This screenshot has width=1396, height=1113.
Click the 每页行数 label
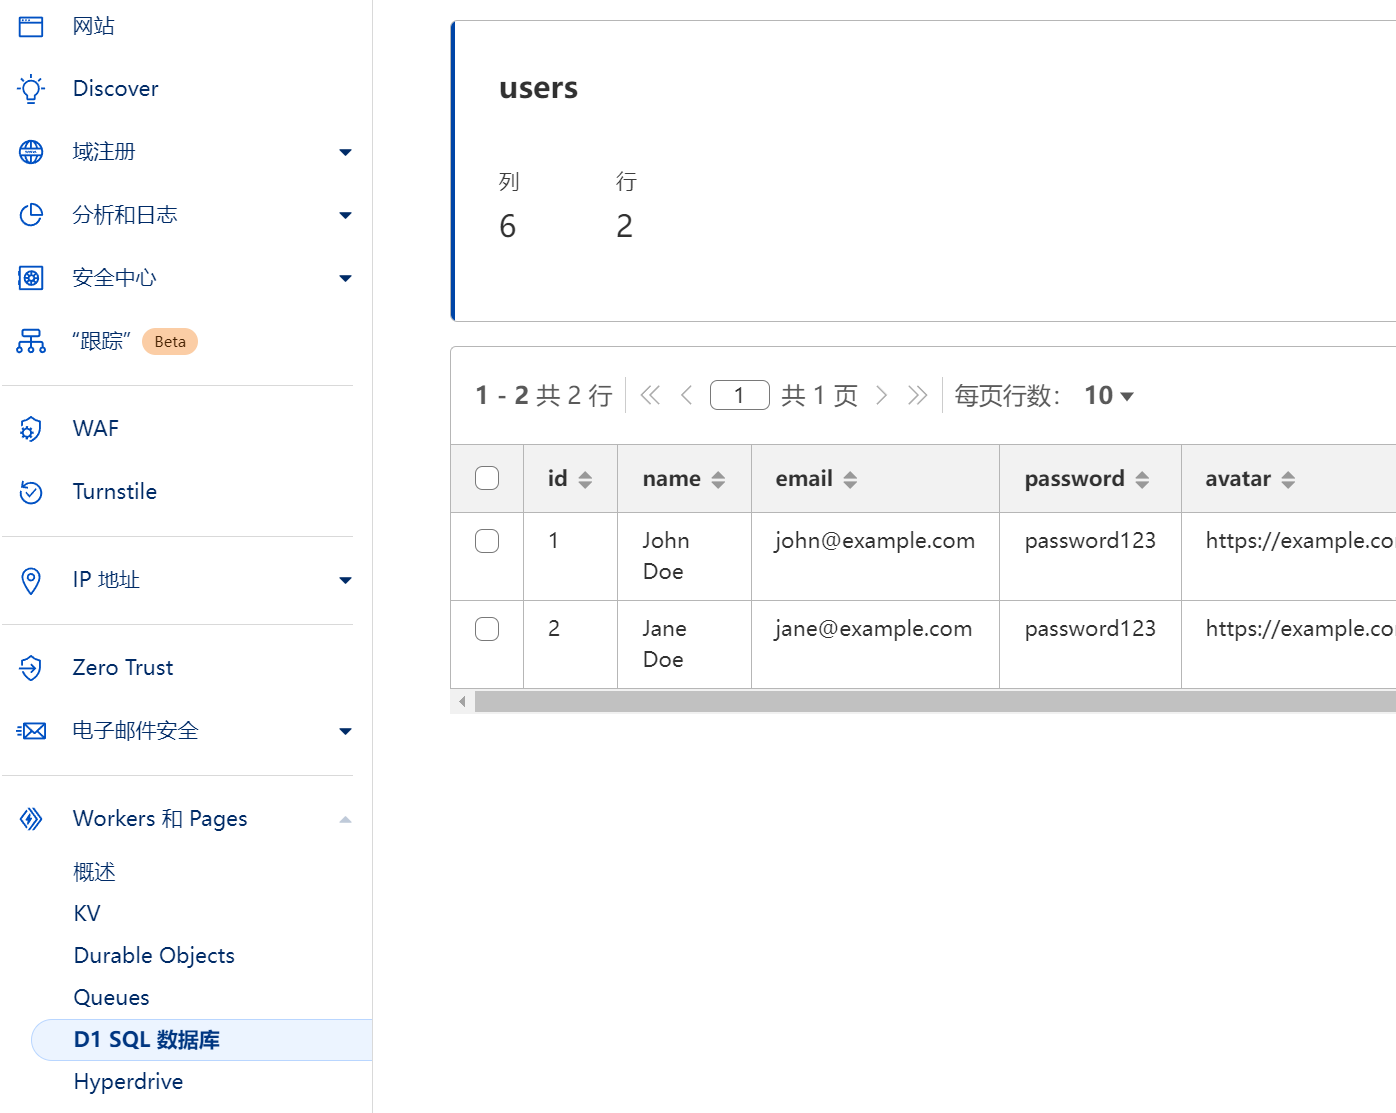point(1007,396)
